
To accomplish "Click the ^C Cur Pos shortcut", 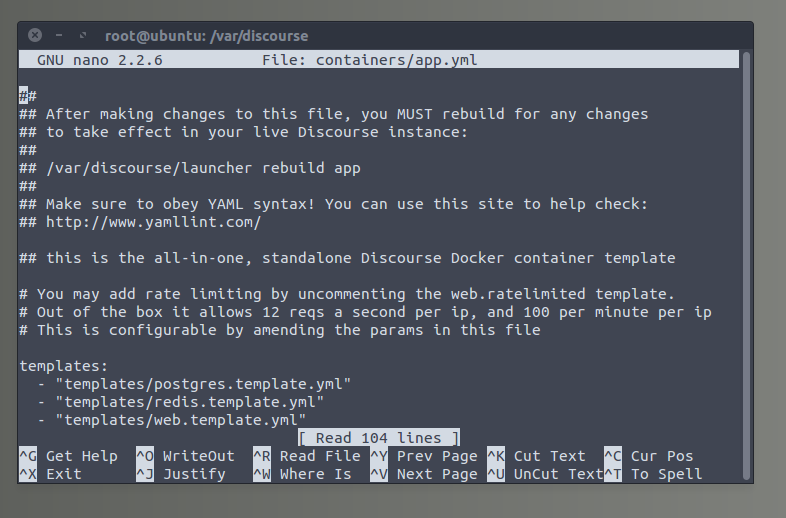I will pos(653,456).
